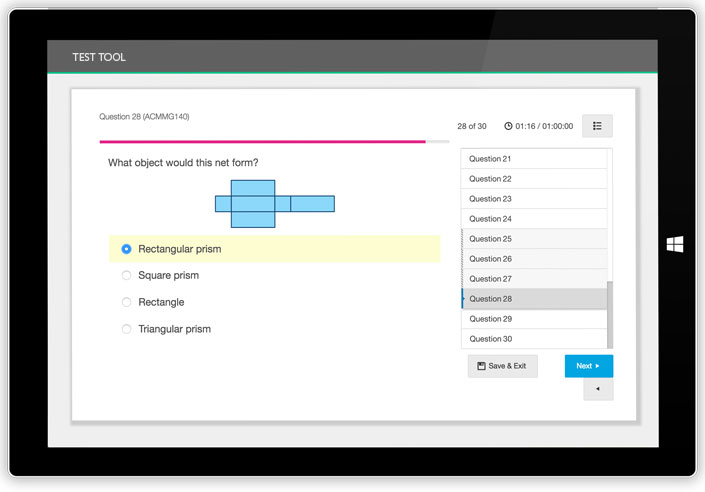This screenshot has width=705, height=492.
Task: Jump to Question 27
Action: (534, 279)
